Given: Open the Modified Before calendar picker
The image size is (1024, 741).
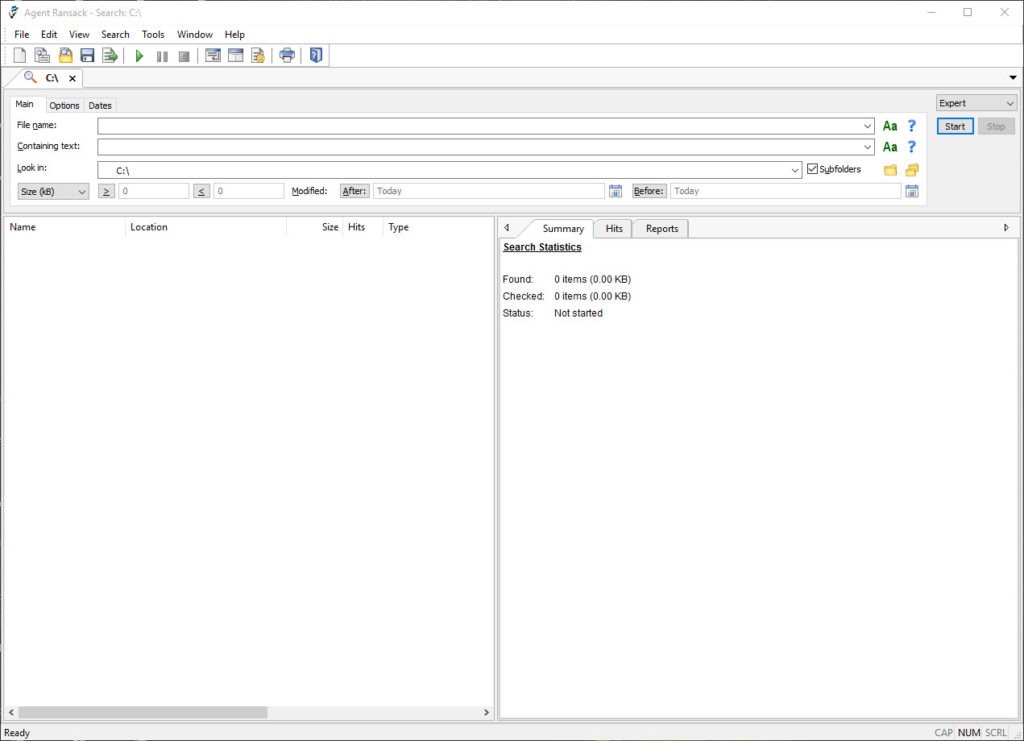Looking at the screenshot, I should (912, 191).
